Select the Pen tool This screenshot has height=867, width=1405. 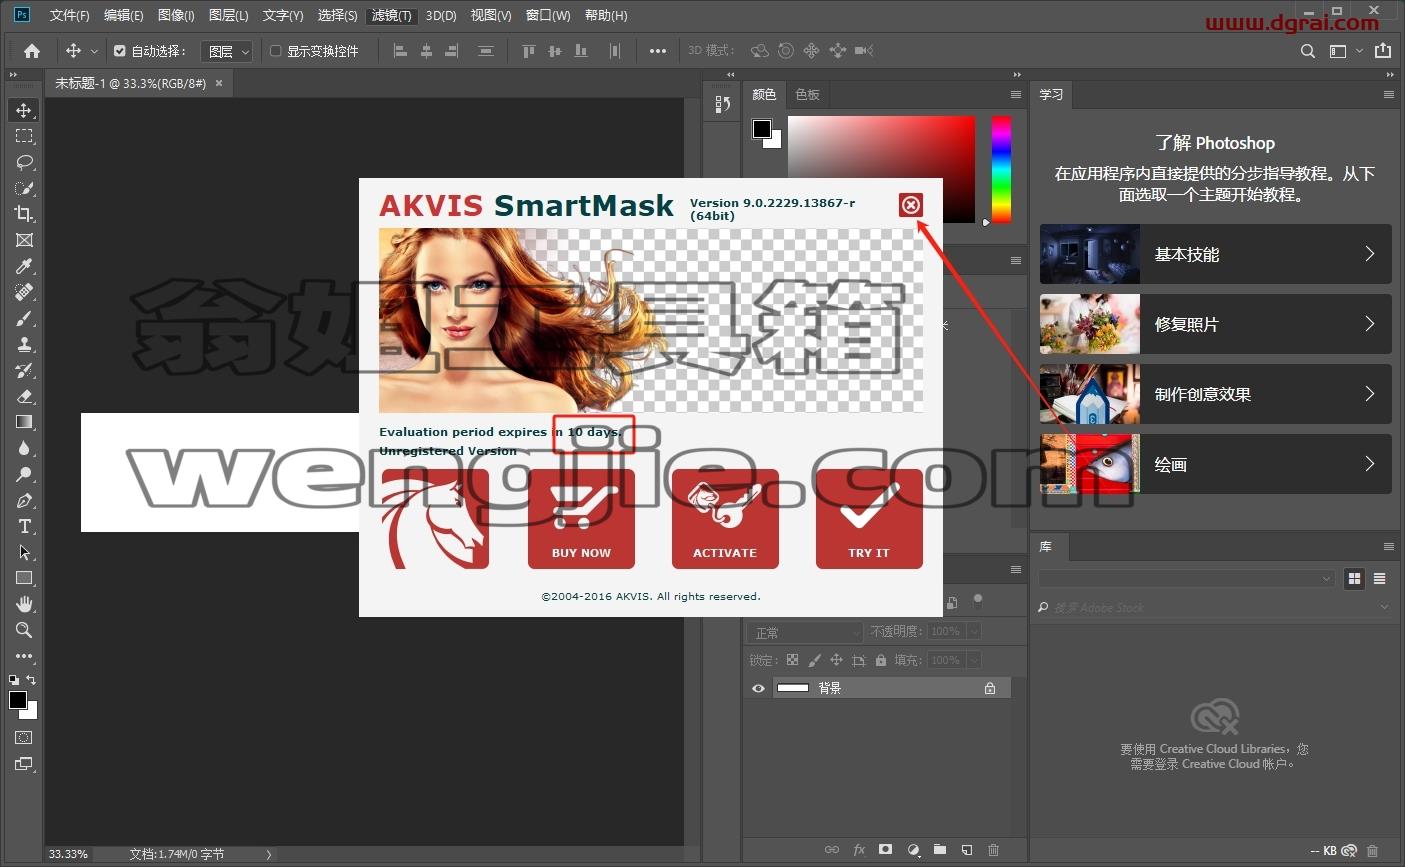(24, 500)
